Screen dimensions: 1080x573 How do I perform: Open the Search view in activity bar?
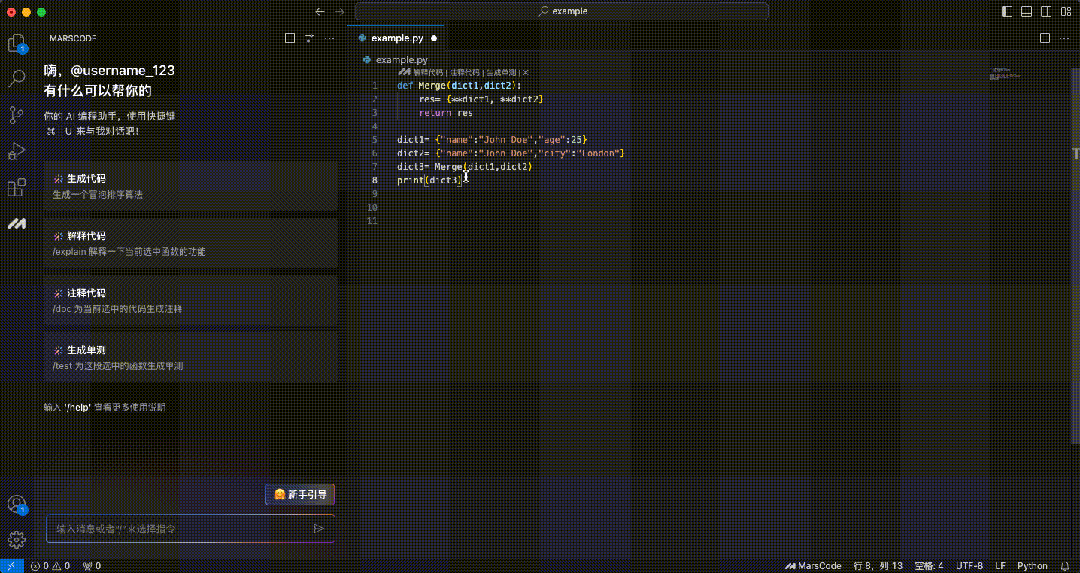click(x=16, y=78)
